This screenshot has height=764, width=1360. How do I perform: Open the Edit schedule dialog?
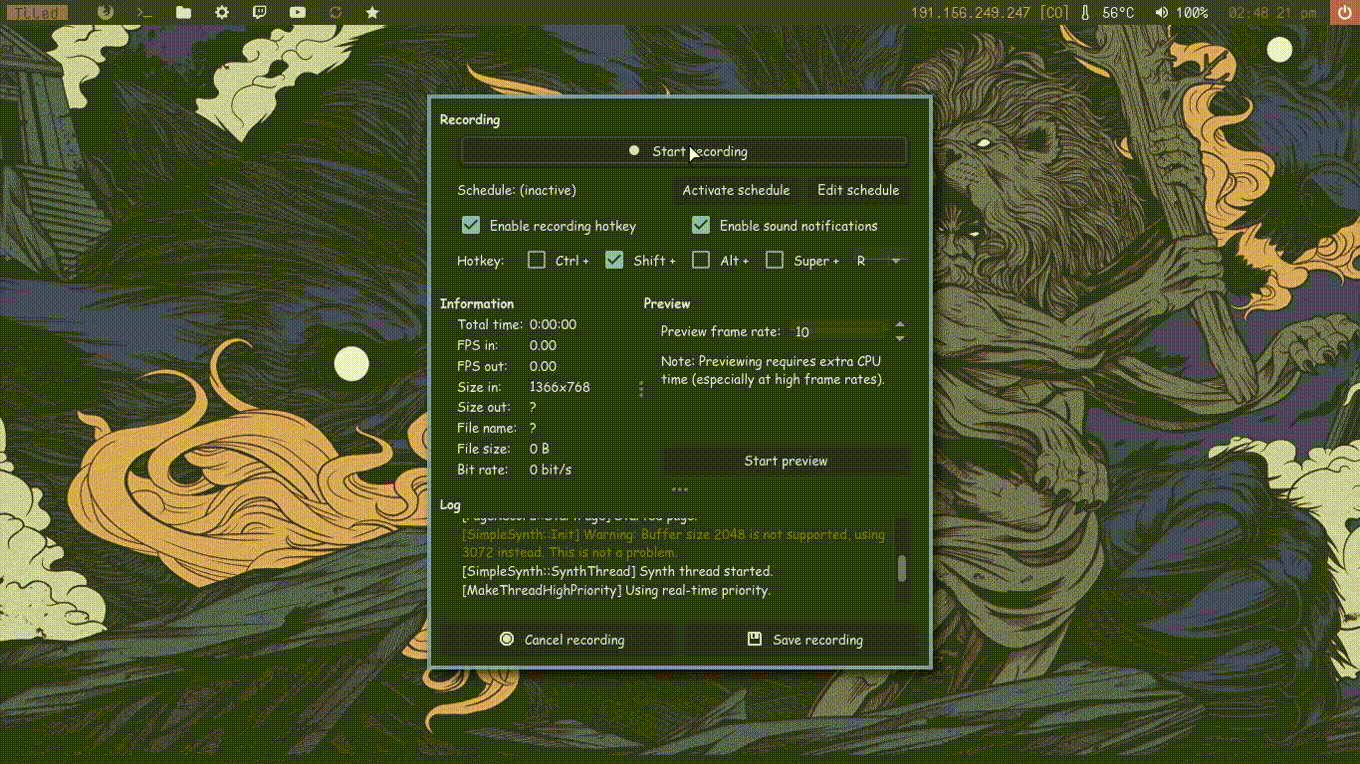858,190
